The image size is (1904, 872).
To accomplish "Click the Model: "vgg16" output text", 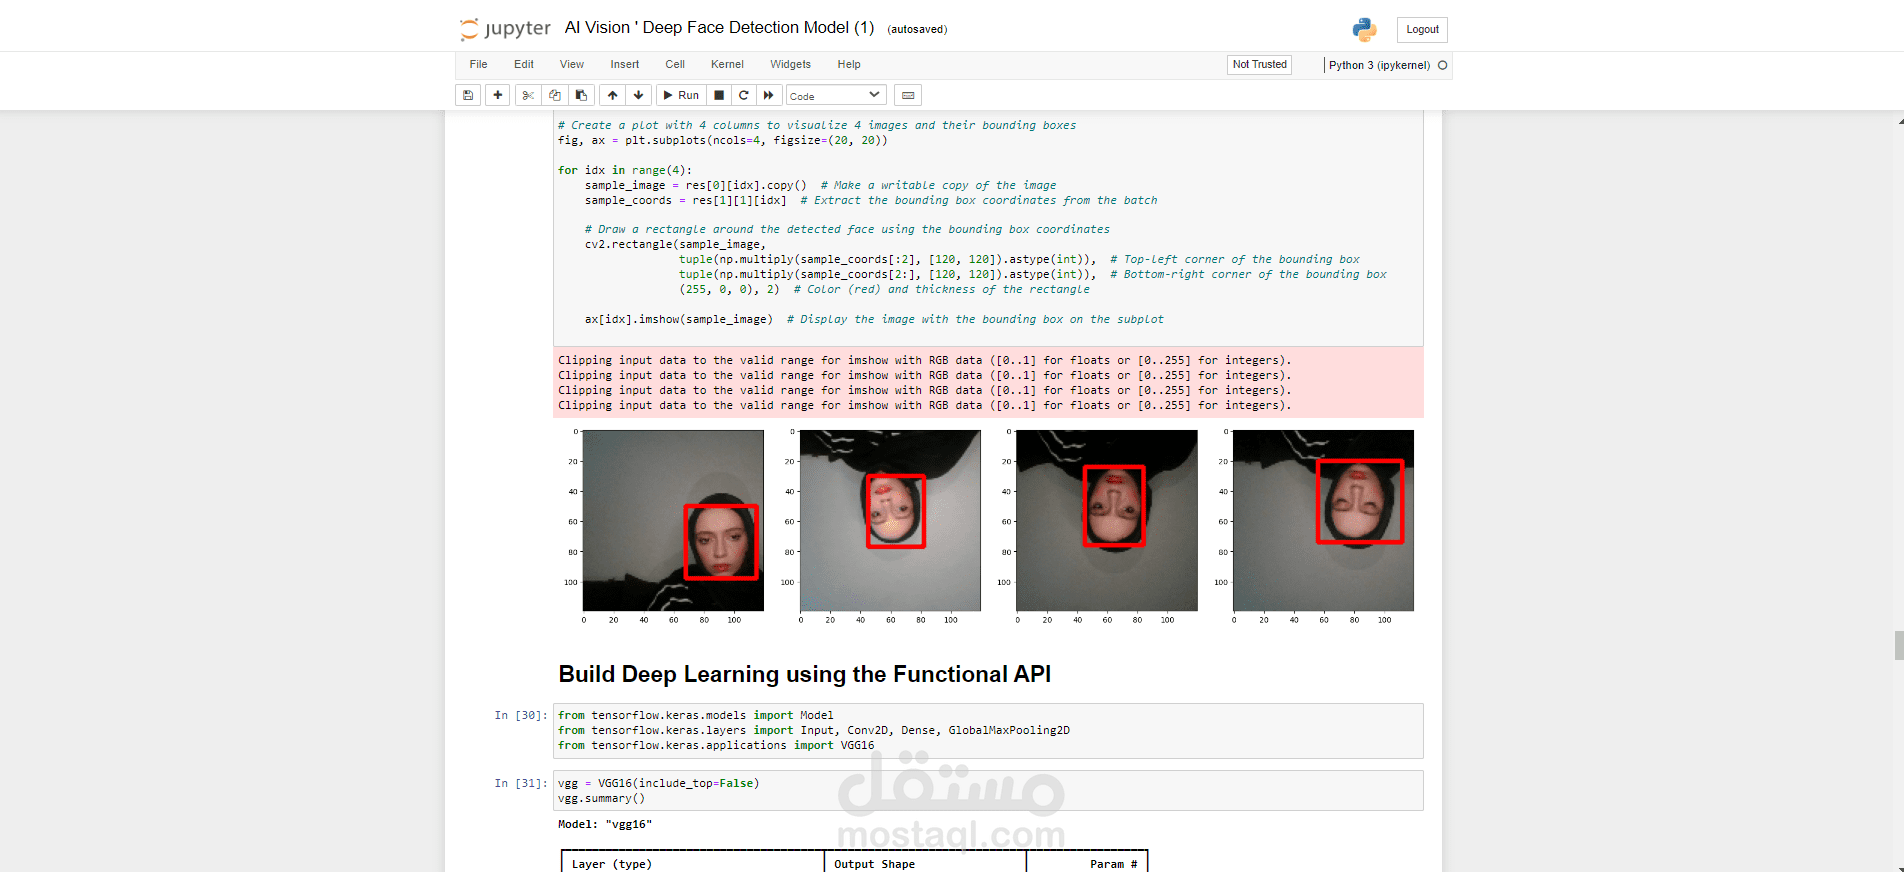I will (605, 824).
